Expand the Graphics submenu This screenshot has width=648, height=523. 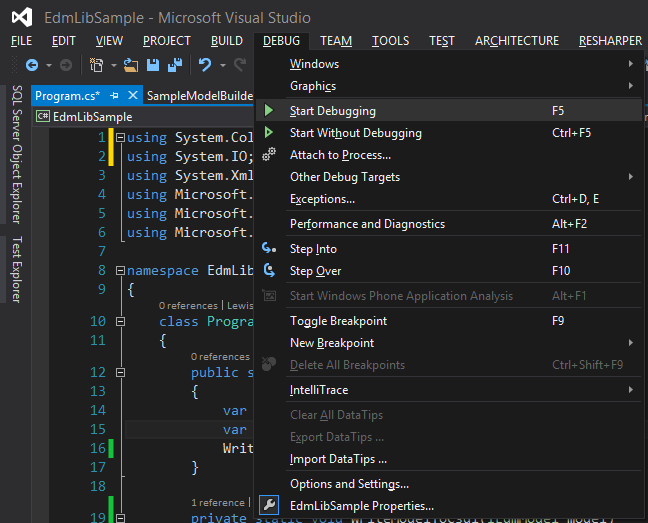631,86
